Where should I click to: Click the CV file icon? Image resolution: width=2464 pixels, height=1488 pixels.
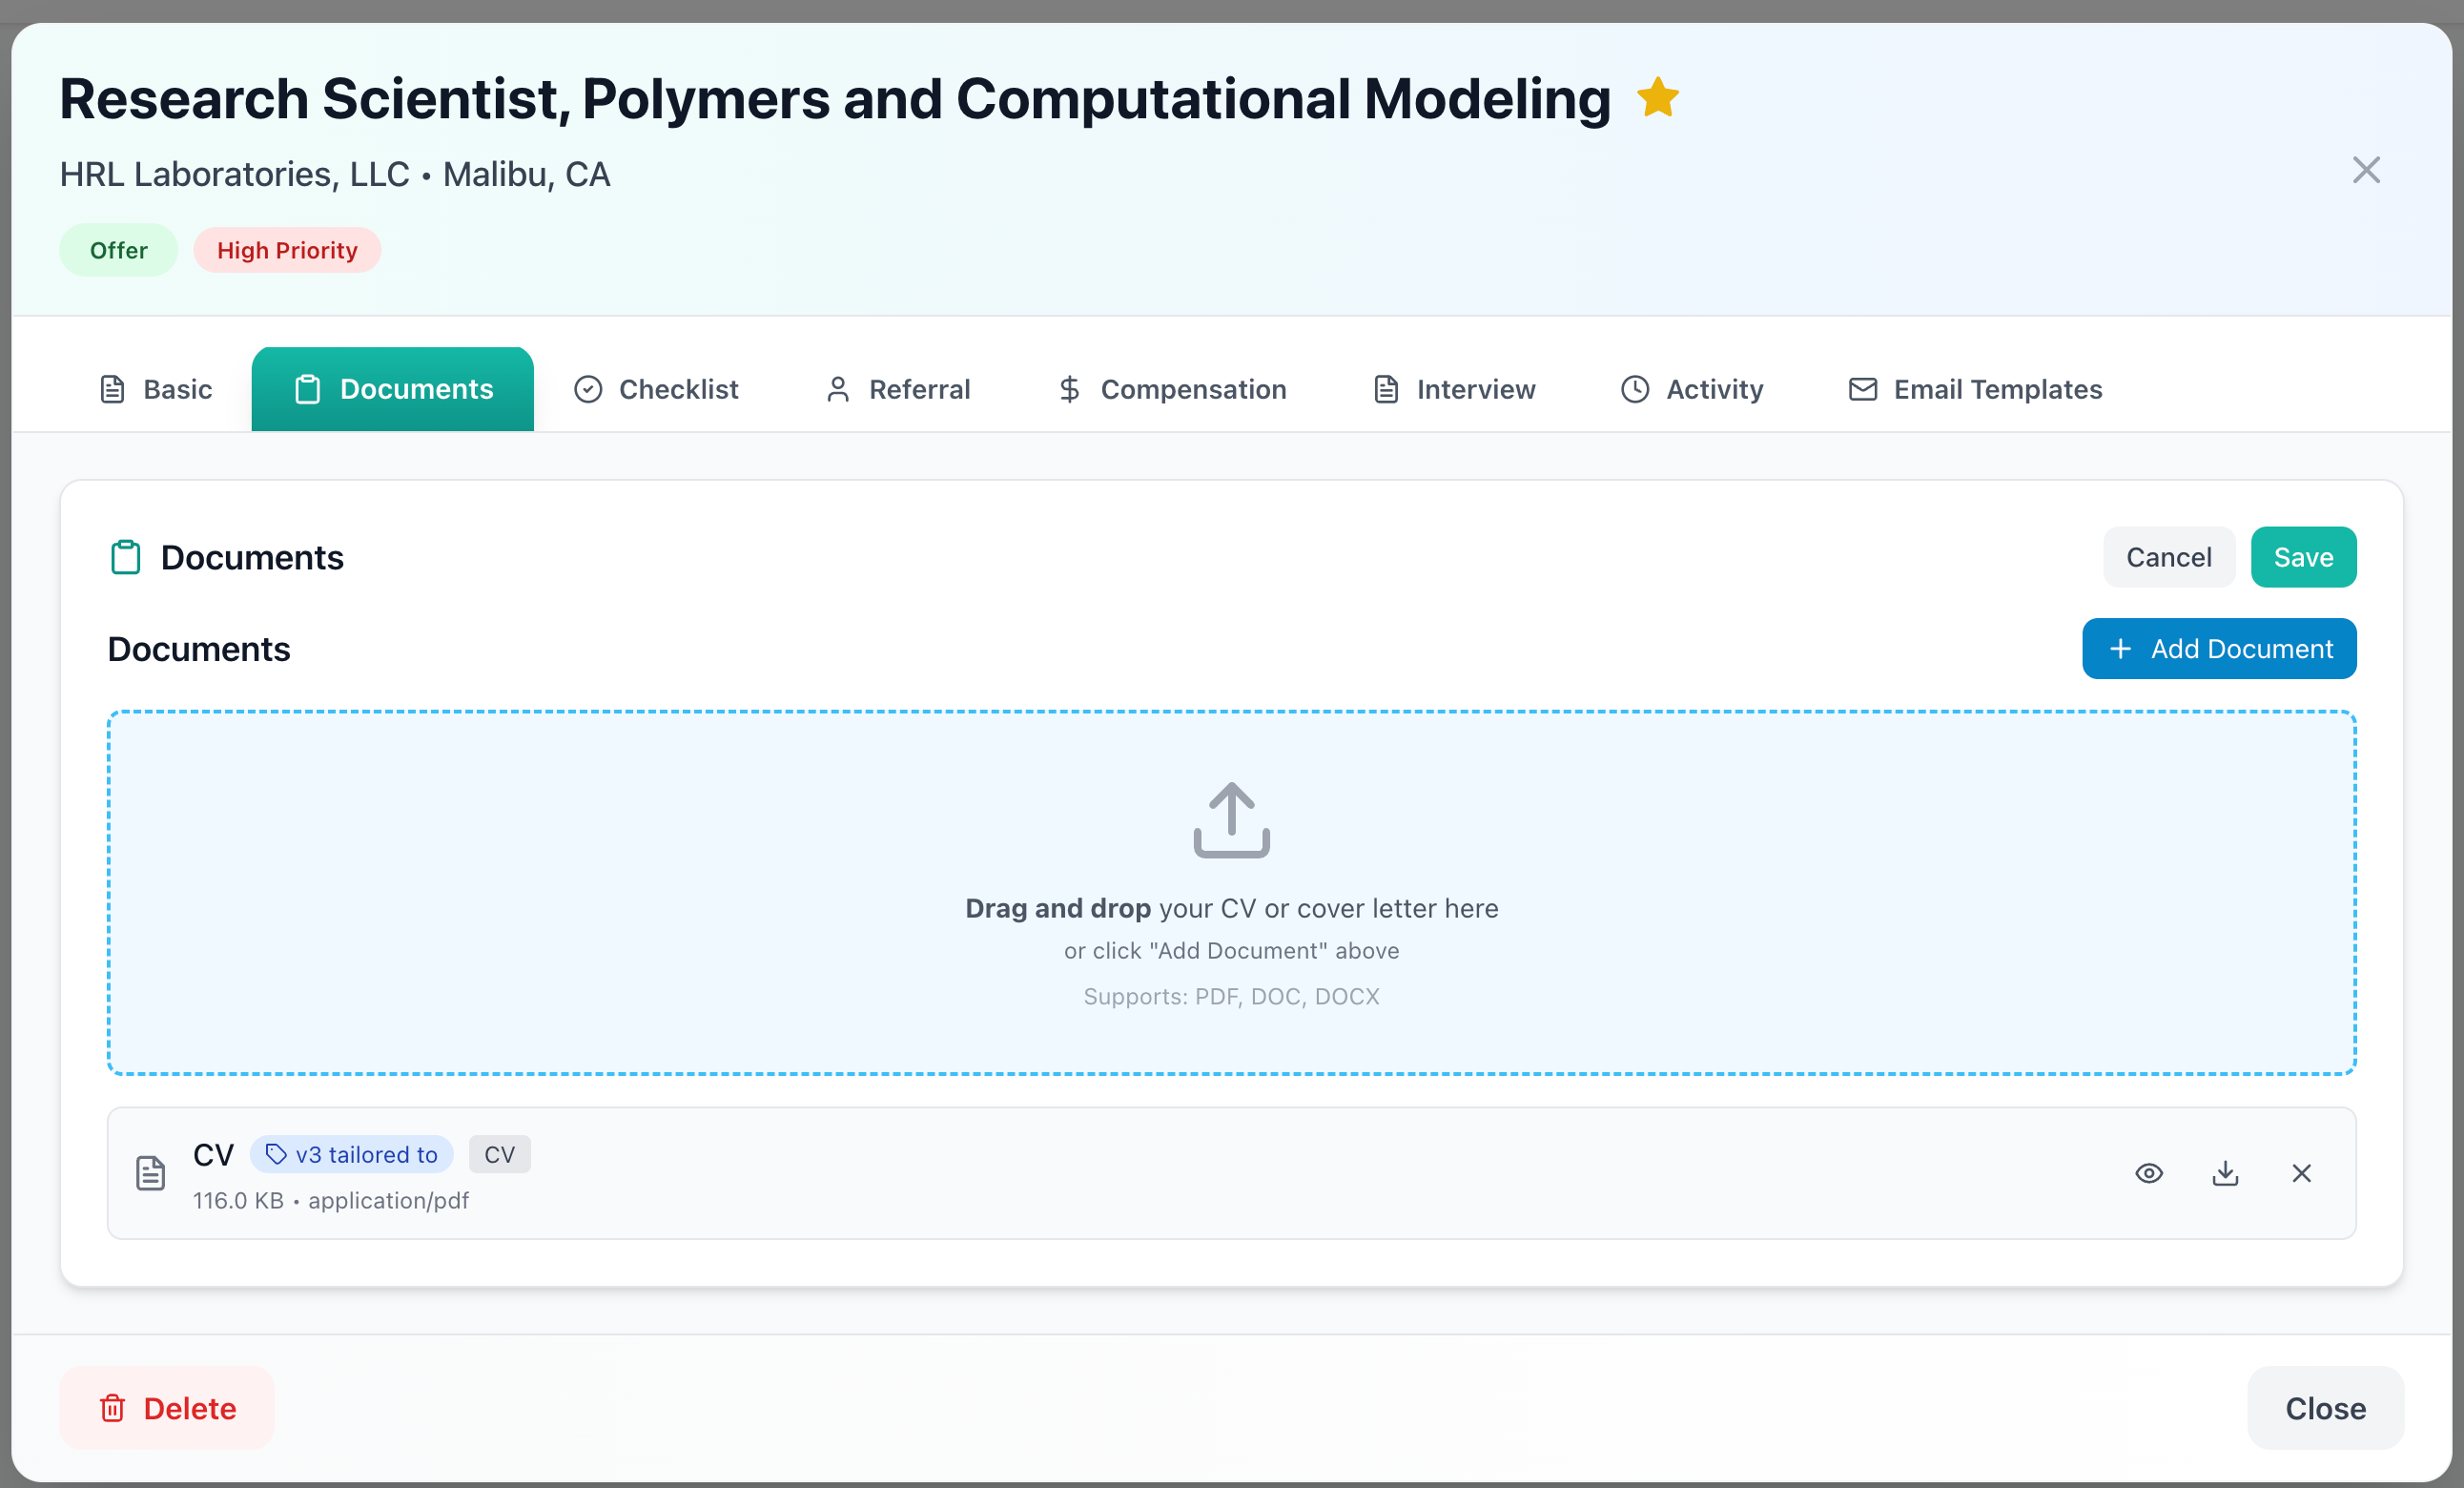click(151, 1173)
